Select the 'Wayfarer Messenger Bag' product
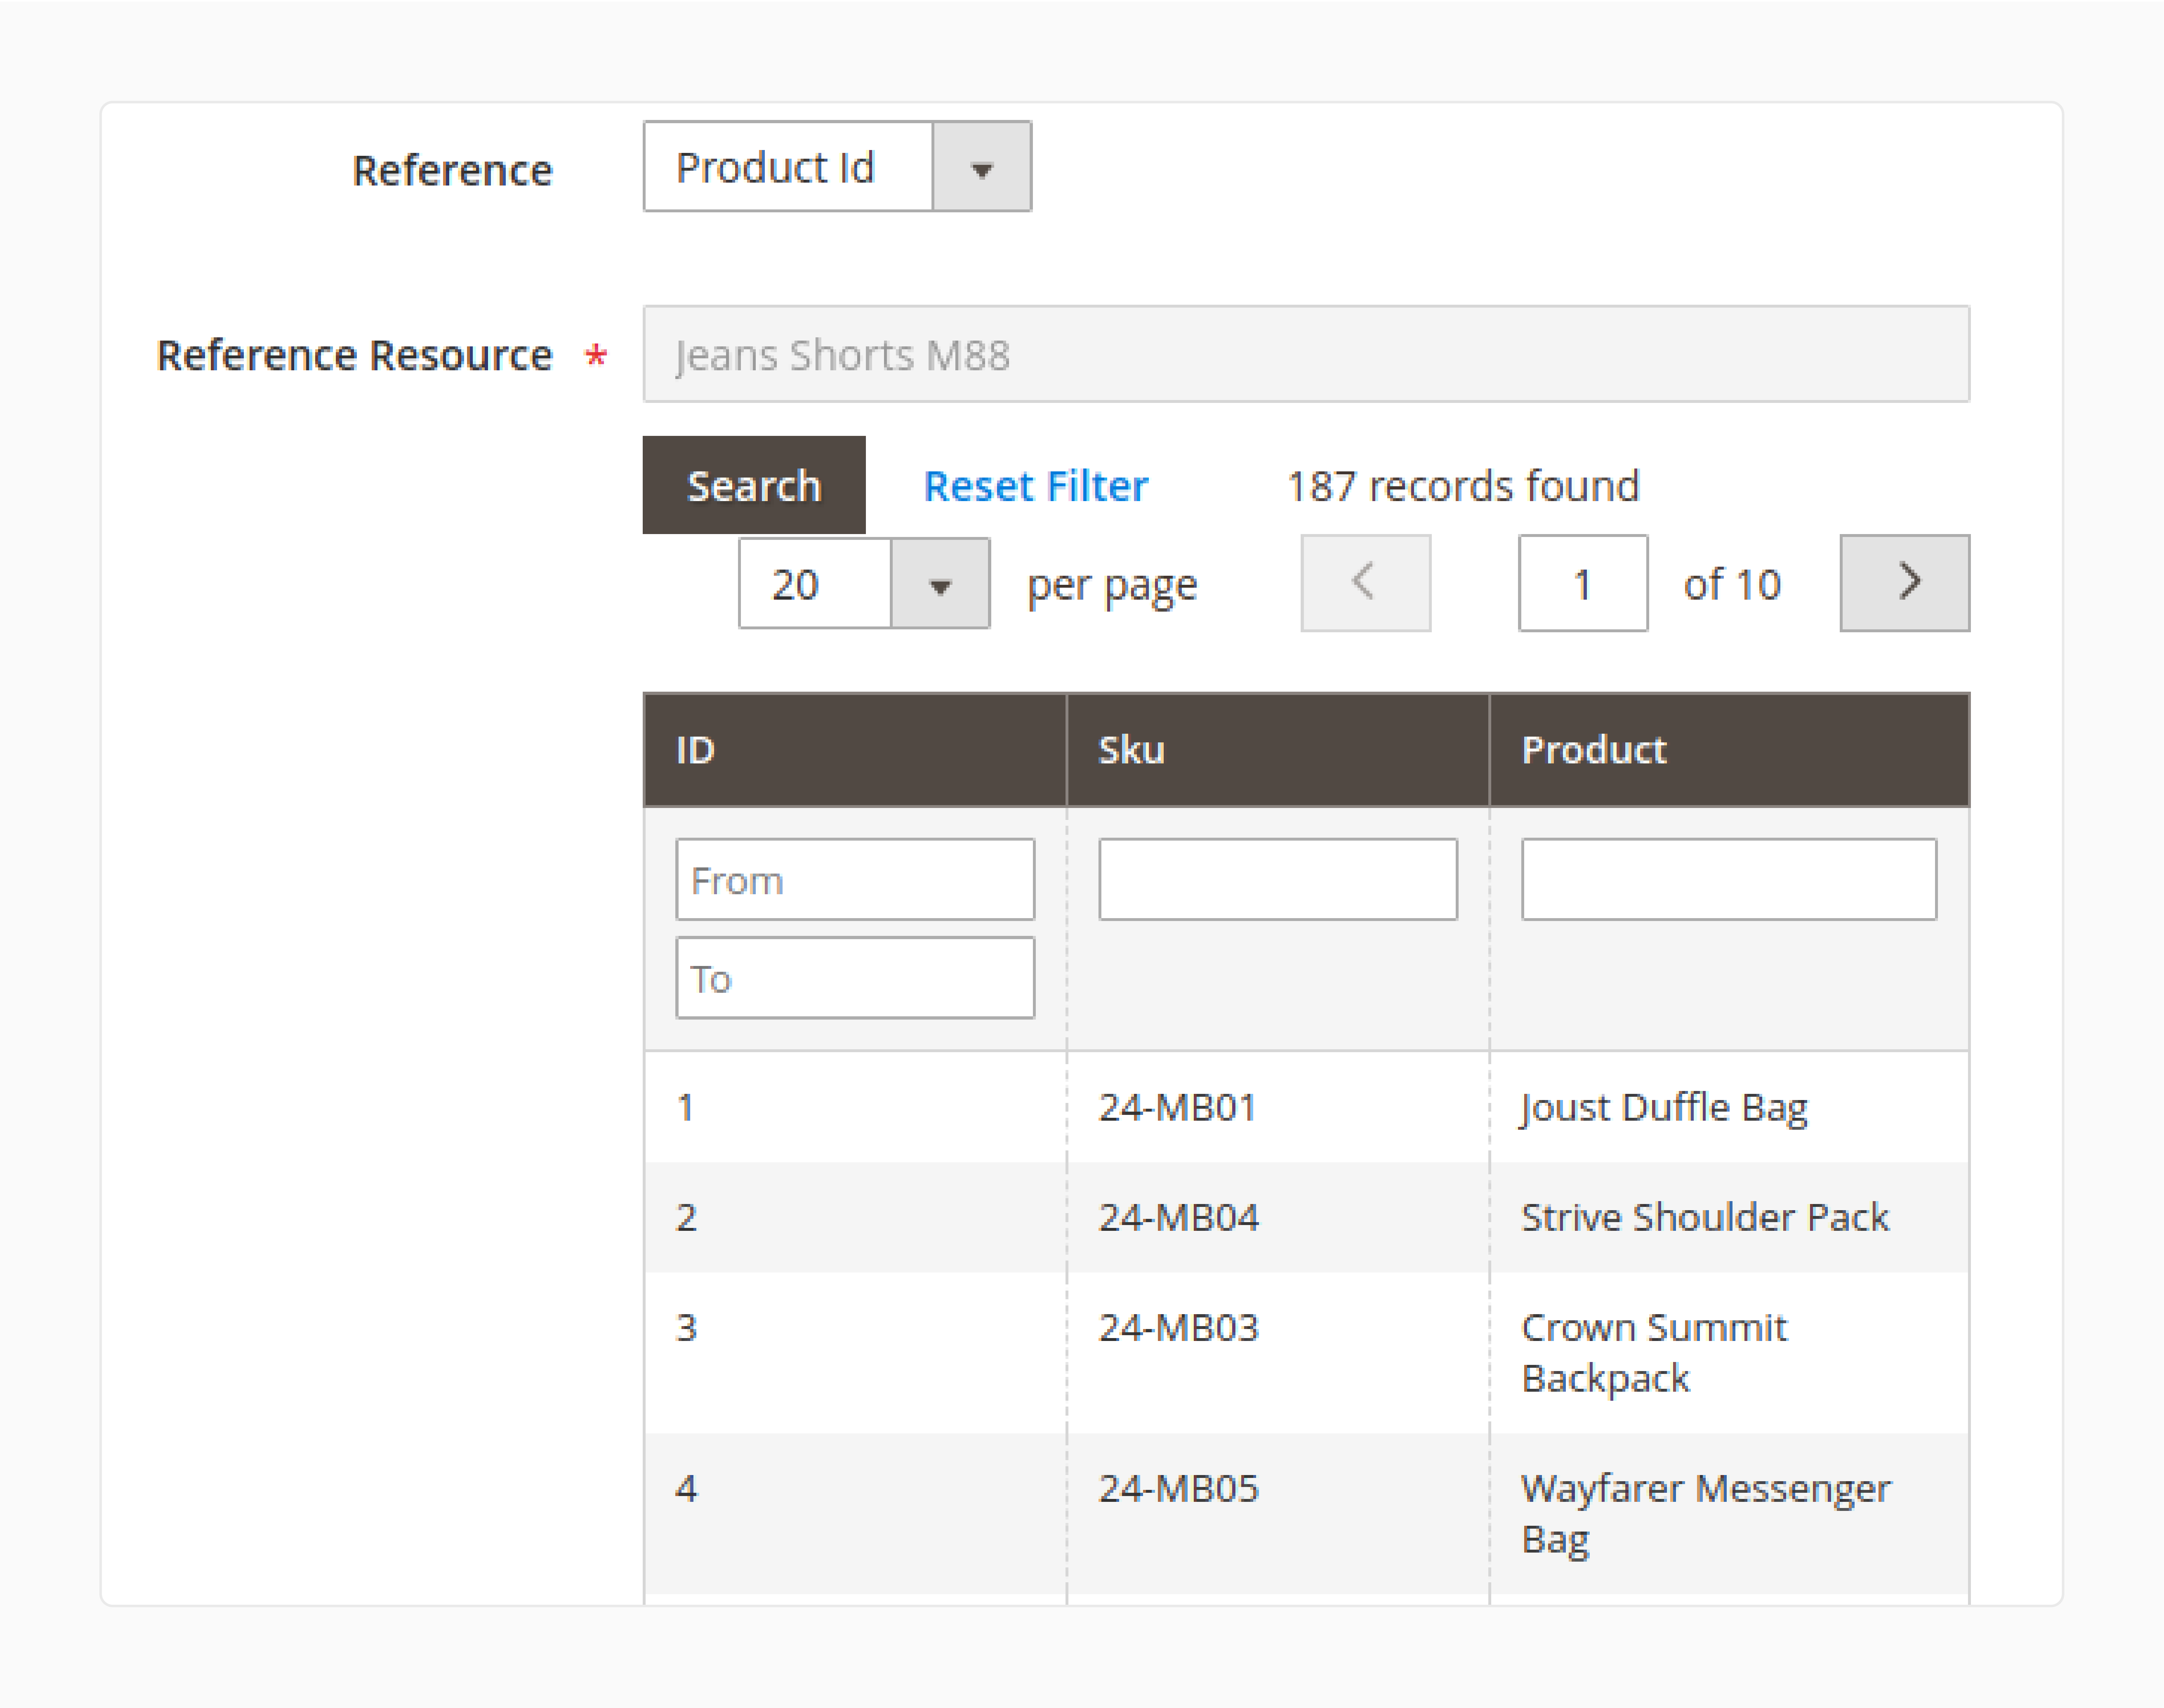Viewport: 2164px width, 1708px height. (1706, 1514)
